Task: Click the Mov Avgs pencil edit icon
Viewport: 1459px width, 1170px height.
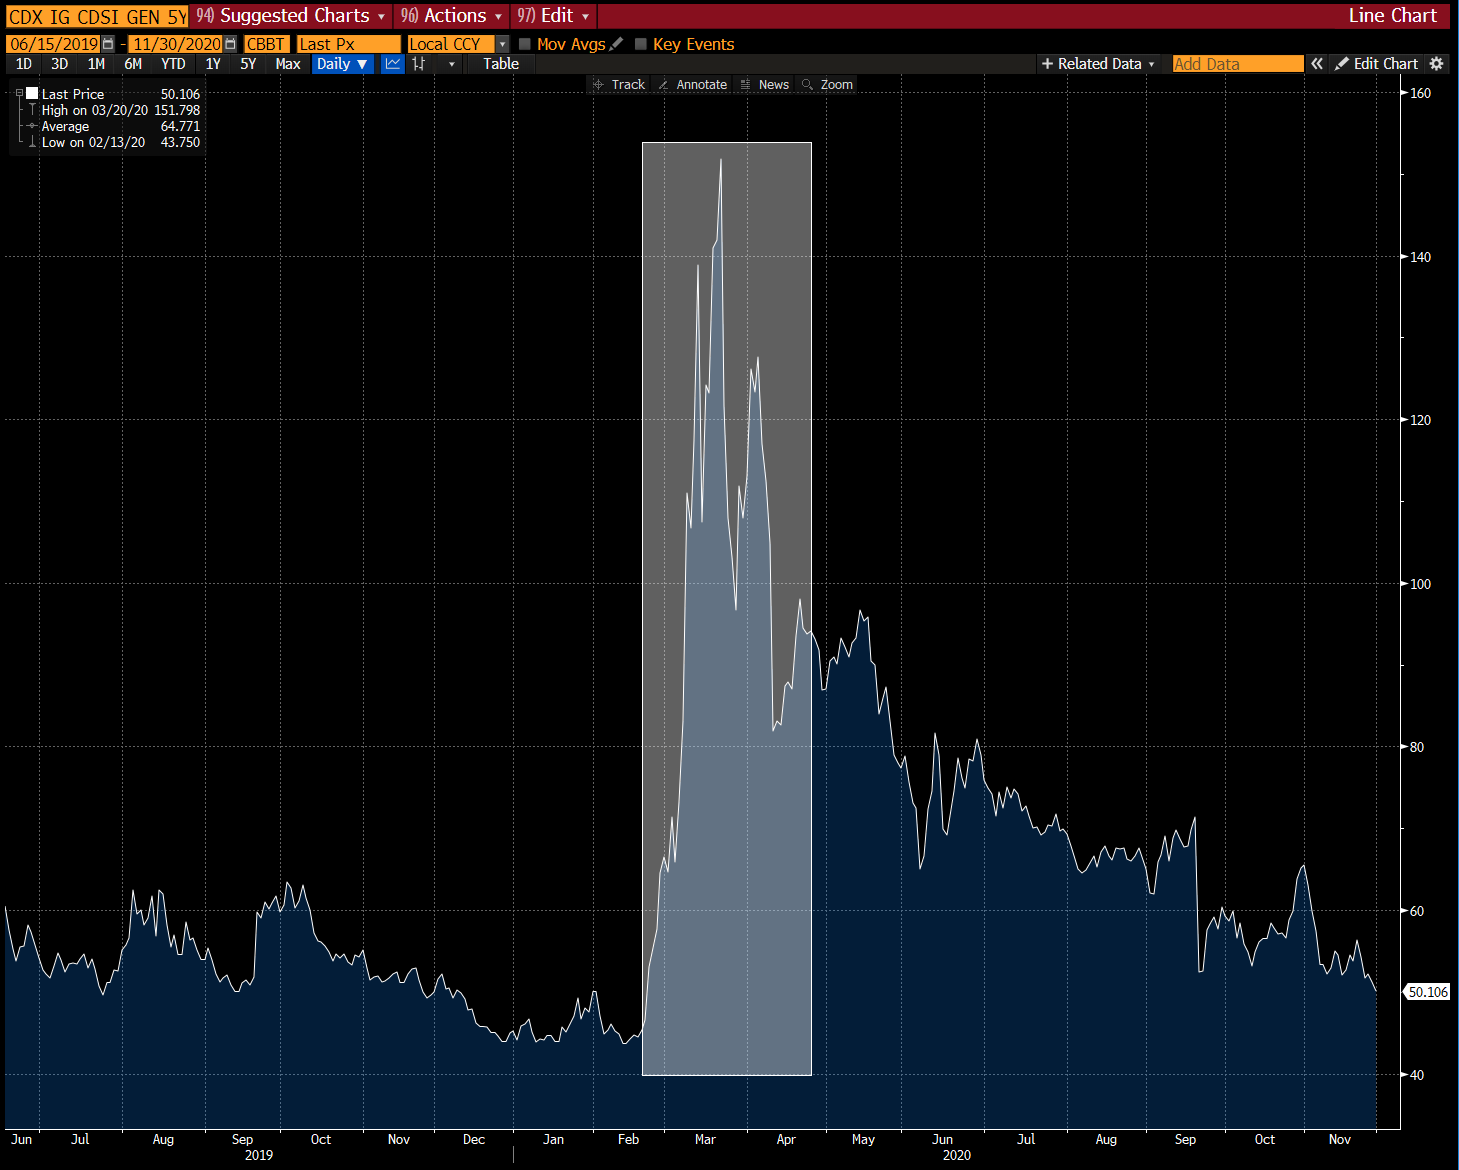Action: click(616, 44)
